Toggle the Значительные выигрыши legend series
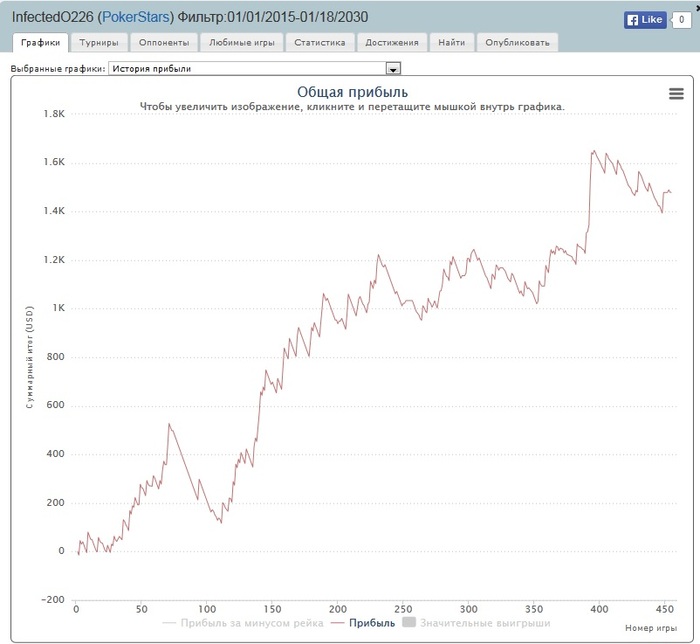Screen dimensions: 700x644 pyautogui.click(x=476, y=623)
